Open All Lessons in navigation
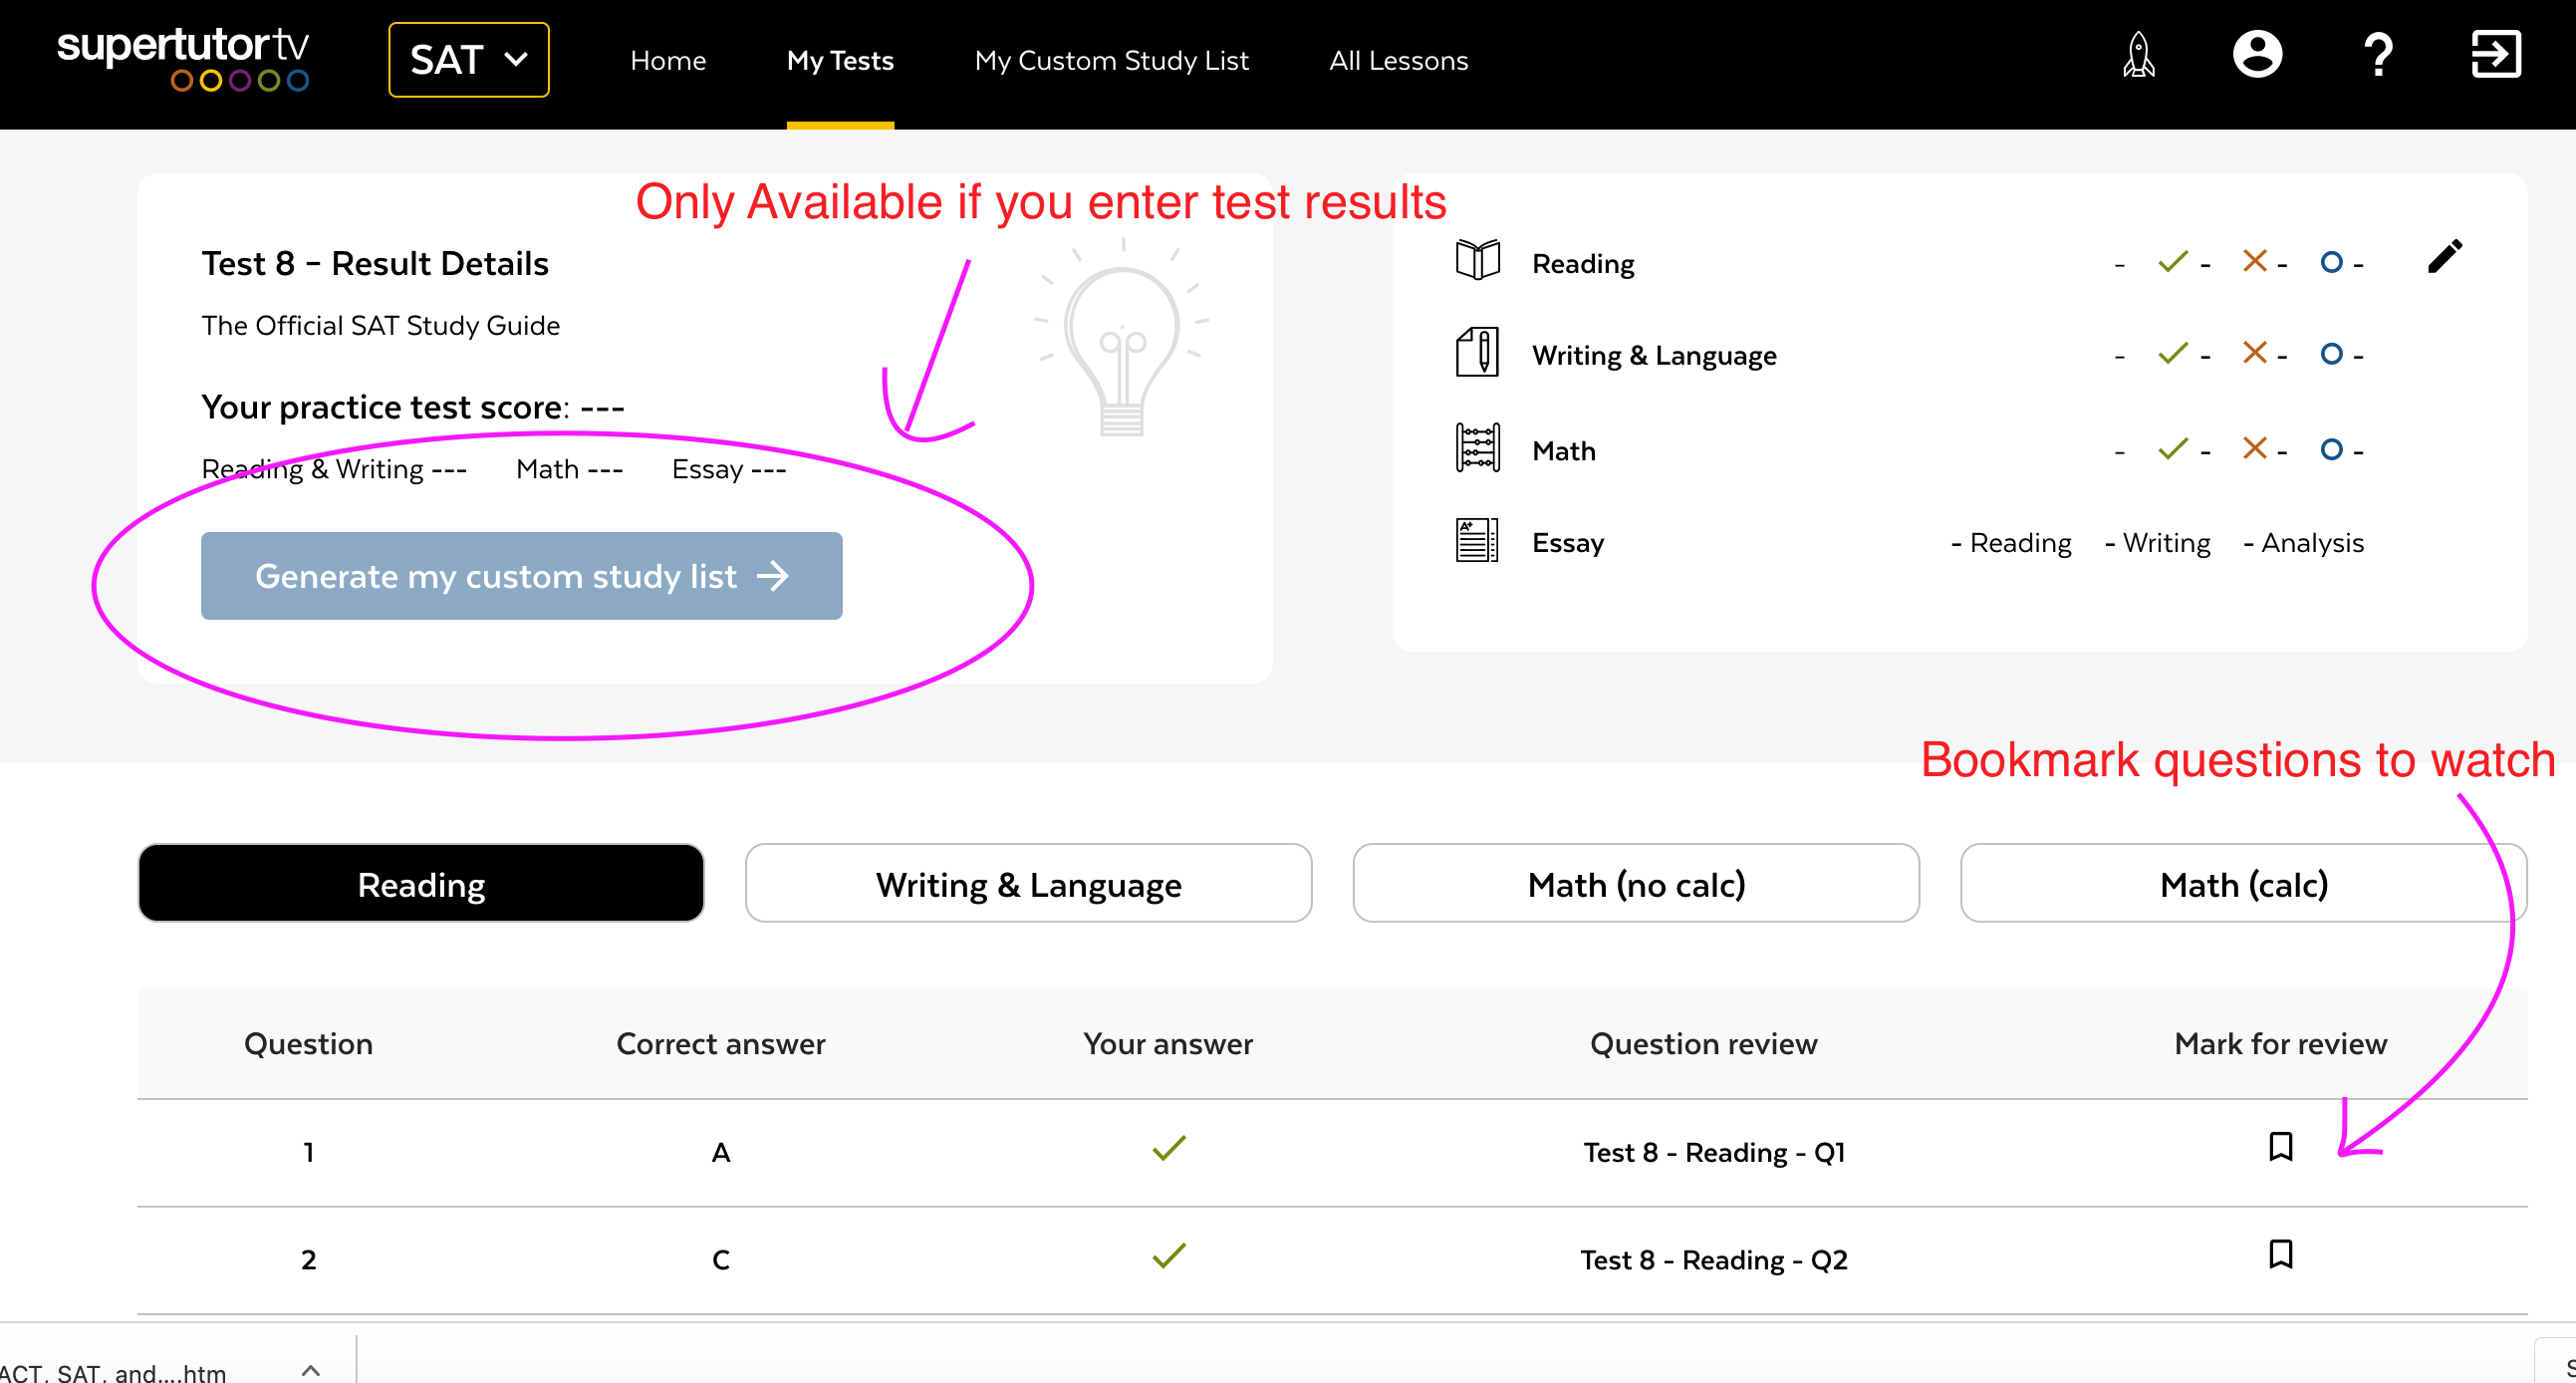The width and height of the screenshot is (2576, 1383). 1398,61
